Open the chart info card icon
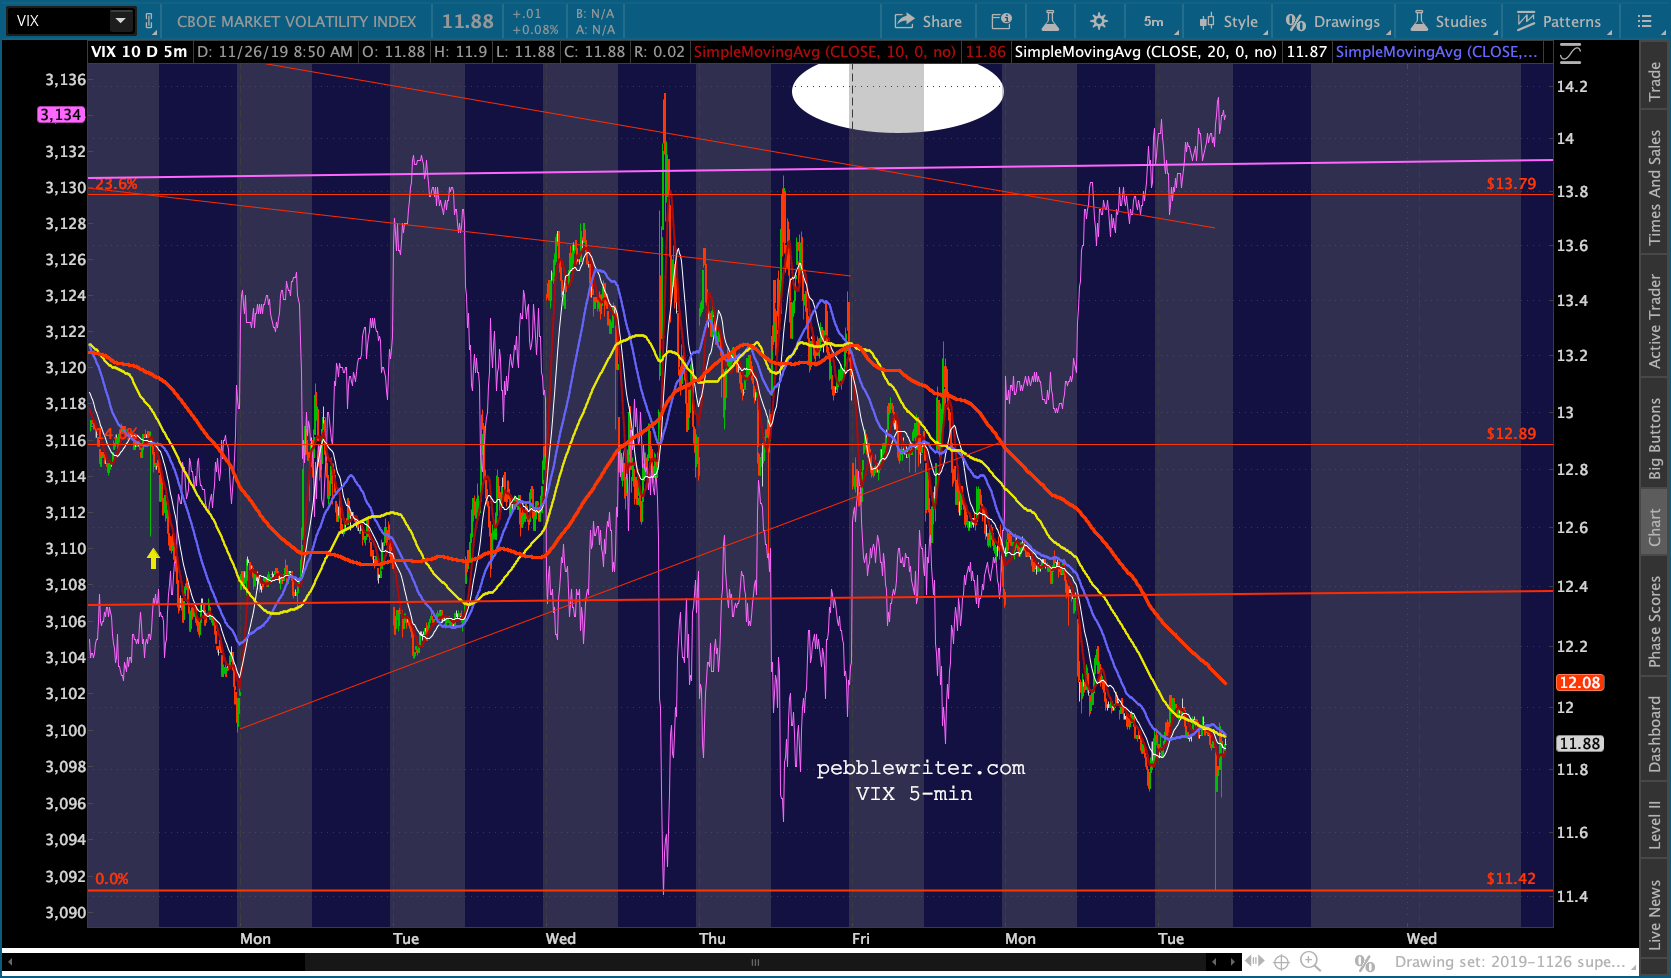This screenshot has width=1671, height=978. tap(1000, 21)
